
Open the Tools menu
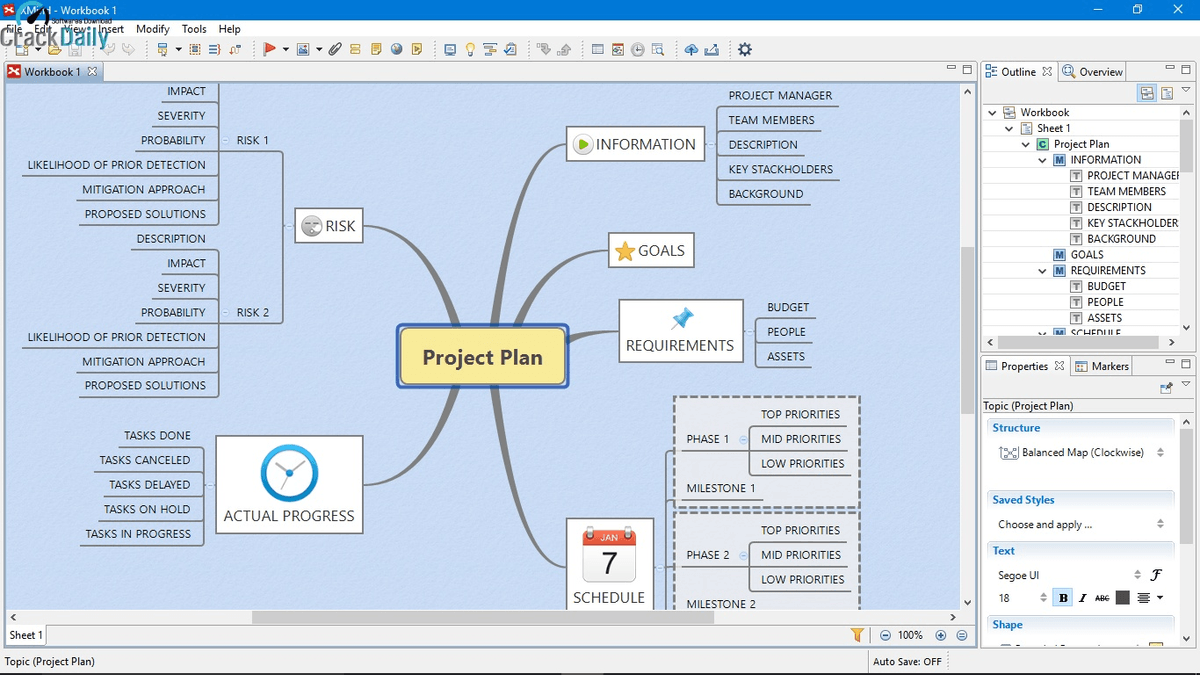pyautogui.click(x=194, y=29)
